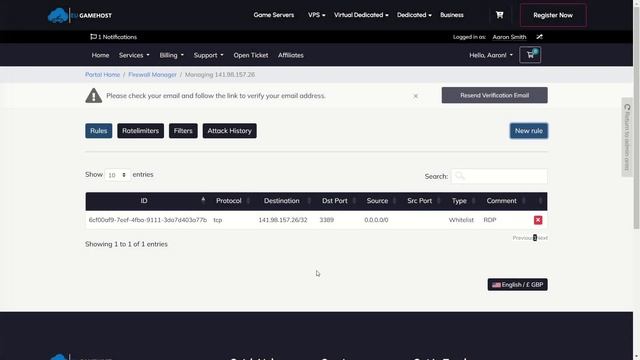The height and width of the screenshot is (360, 640).
Task: Click the Whitelist type cell
Action: 461,220
